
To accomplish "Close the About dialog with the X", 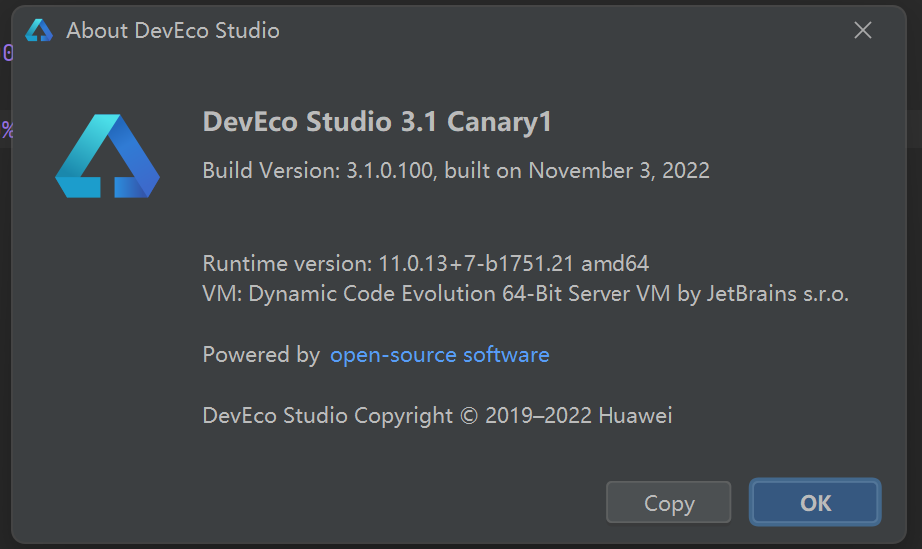I will point(863,30).
